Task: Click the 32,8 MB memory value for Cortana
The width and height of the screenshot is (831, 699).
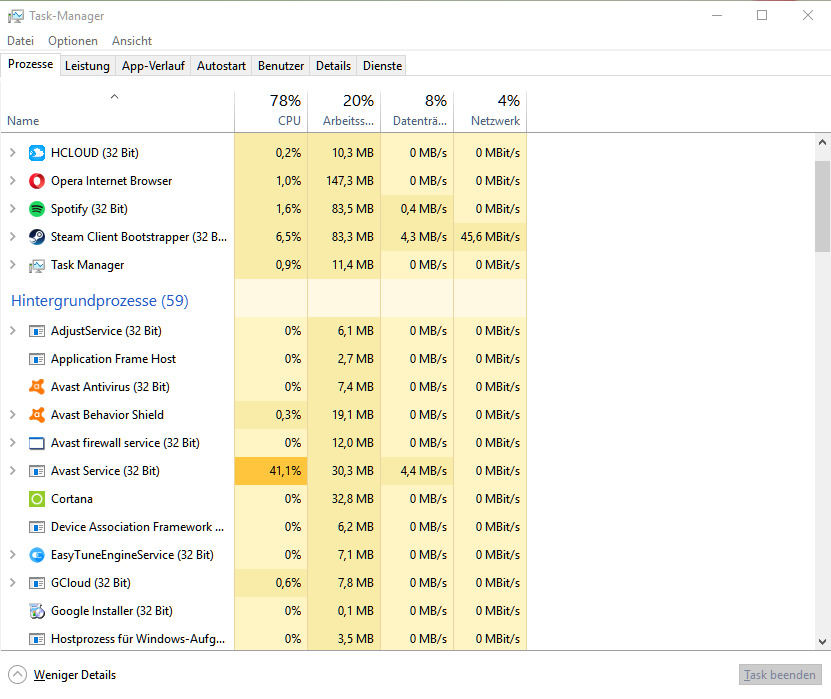Action: click(x=352, y=499)
